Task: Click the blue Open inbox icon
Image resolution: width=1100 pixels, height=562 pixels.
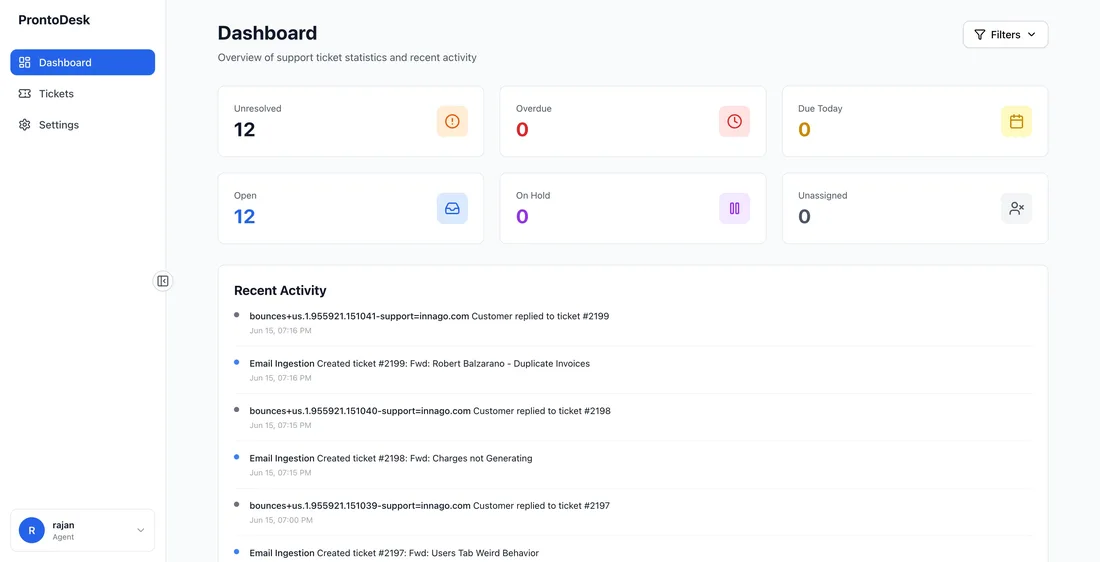Action: 452,208
